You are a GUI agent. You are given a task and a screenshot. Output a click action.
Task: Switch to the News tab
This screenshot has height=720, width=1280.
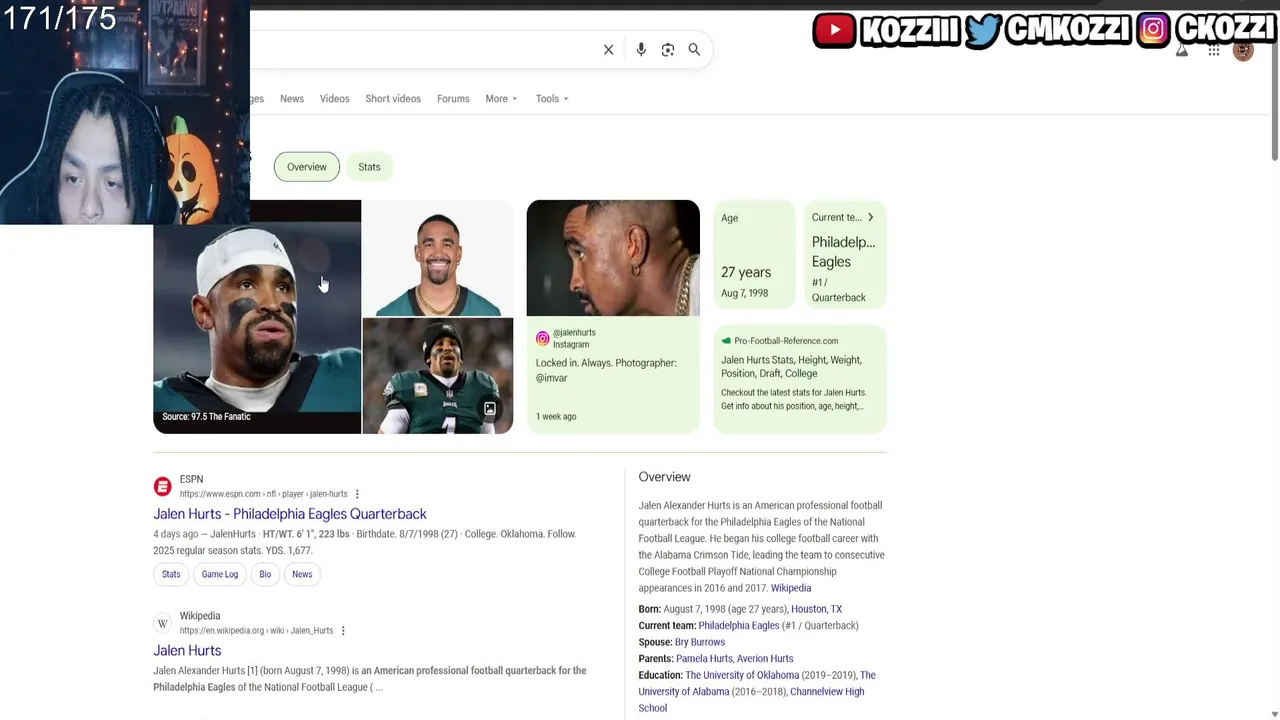coord(292,99)
